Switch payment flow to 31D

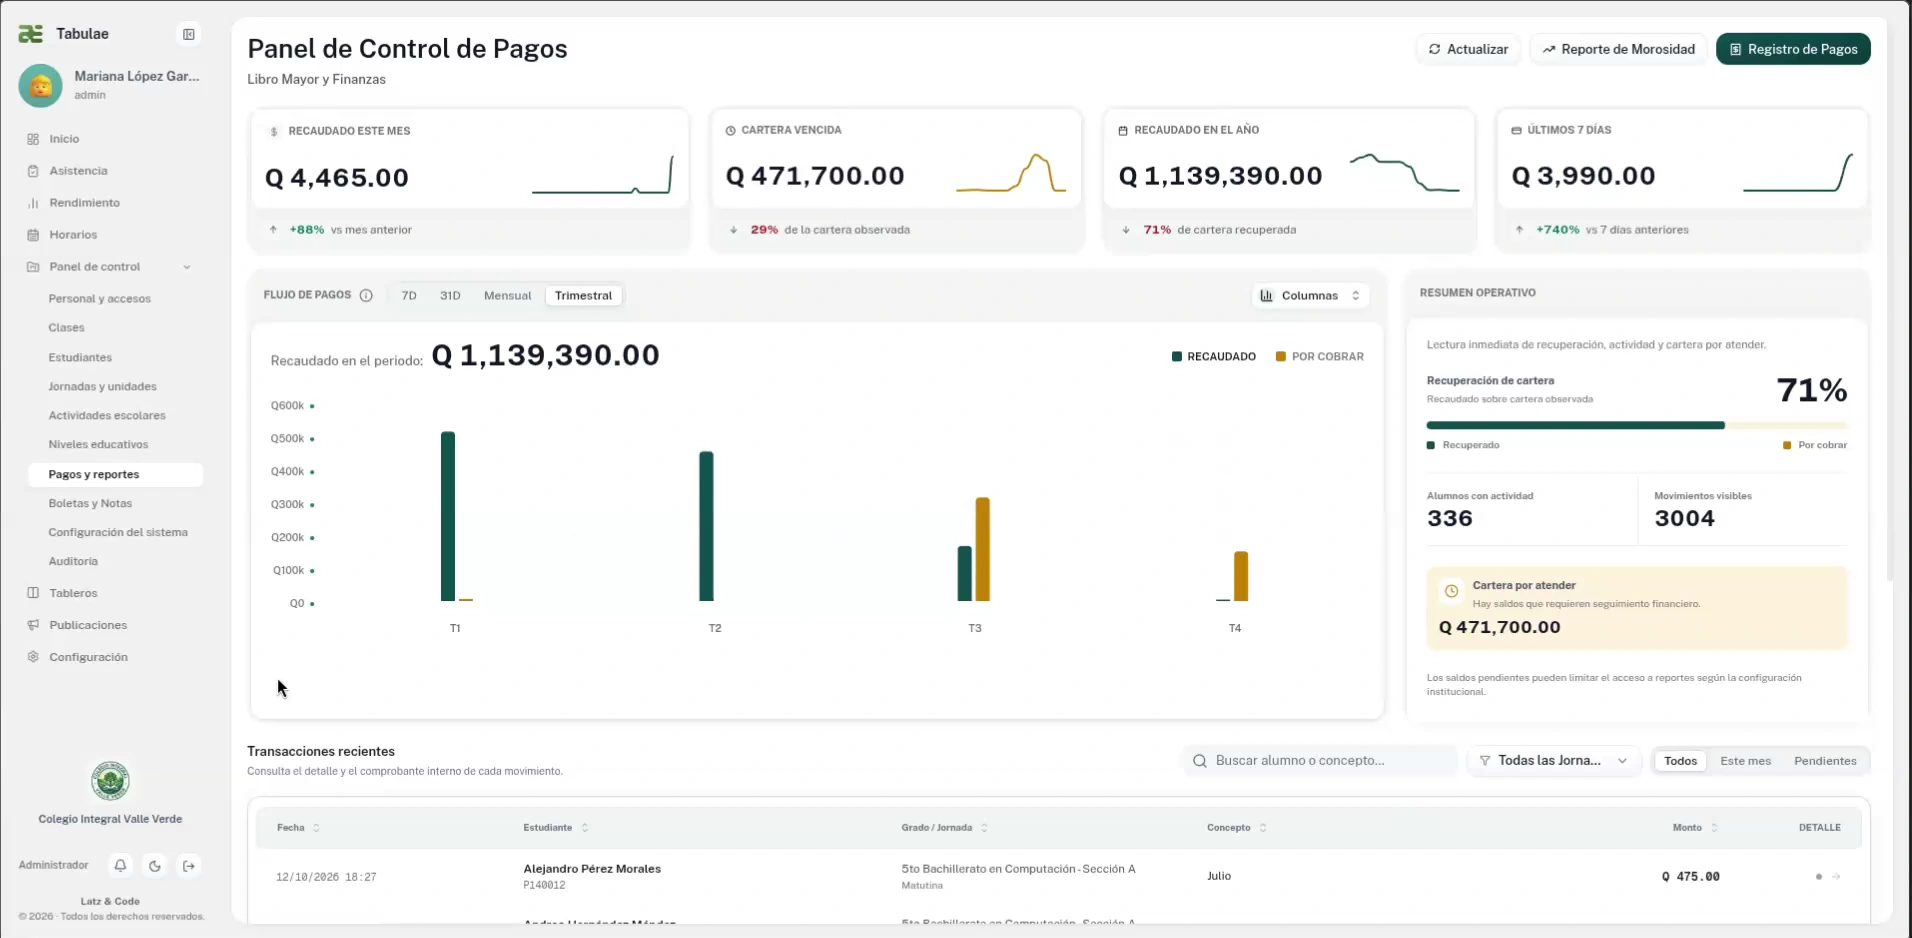[450, 296]
